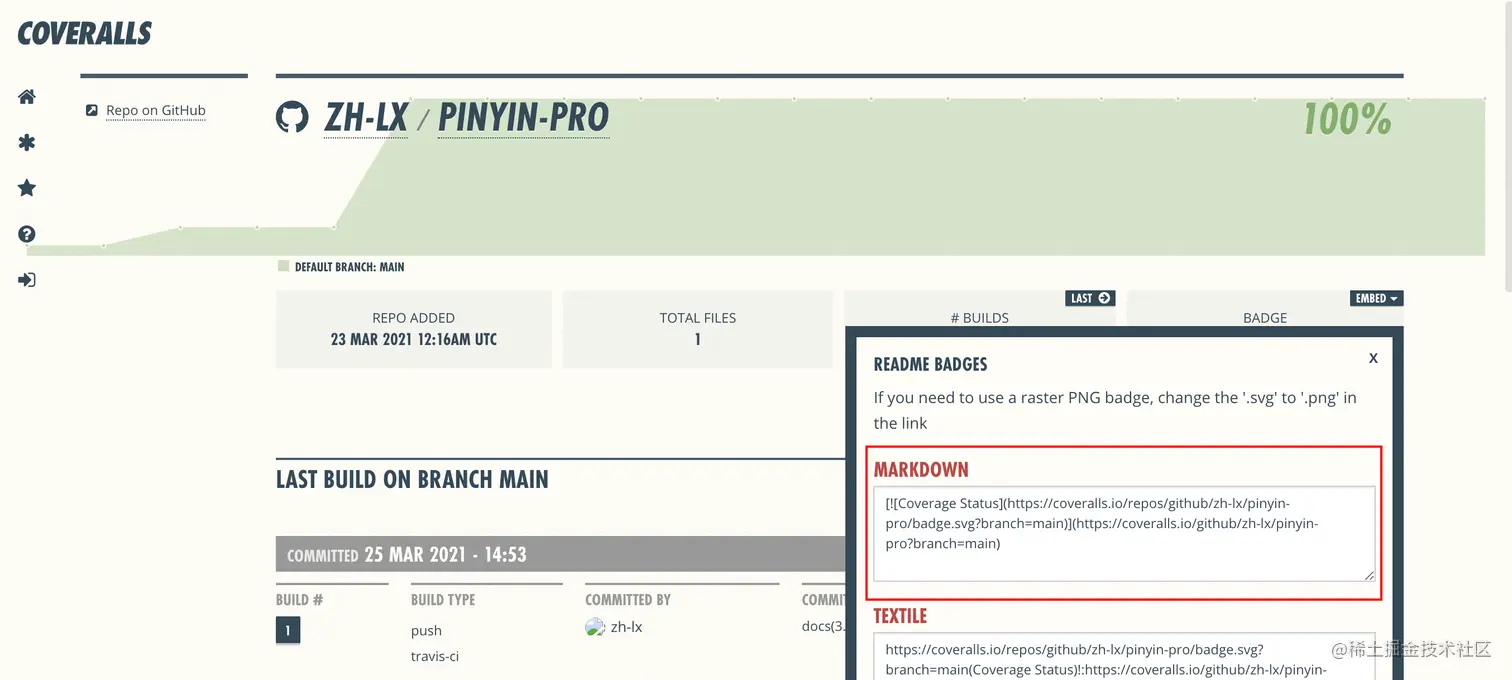Click the zh-lx committer avatar
The width and height of the screenshot is (1512, 680).
[595, 627]
